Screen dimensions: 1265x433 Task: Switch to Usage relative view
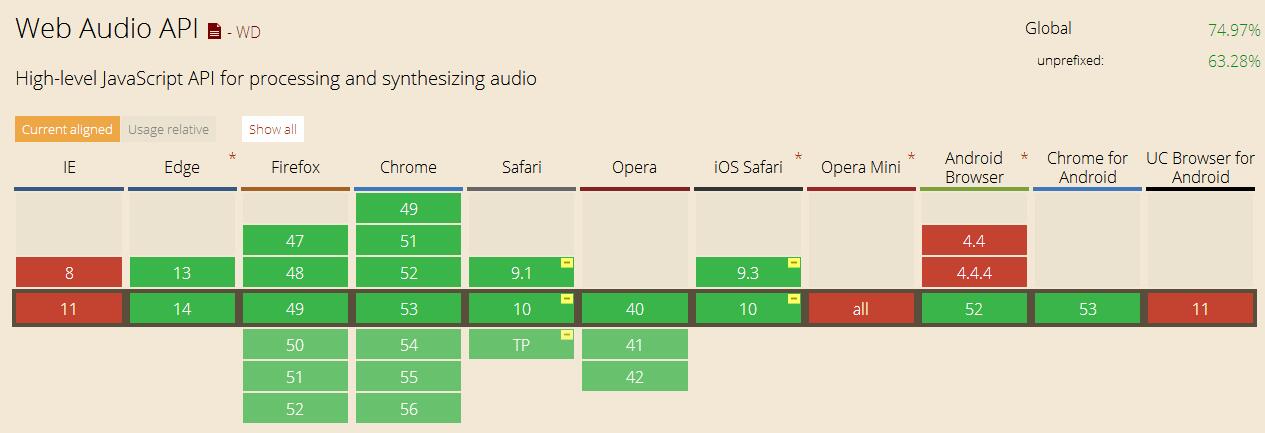click(x=168, y=129)
